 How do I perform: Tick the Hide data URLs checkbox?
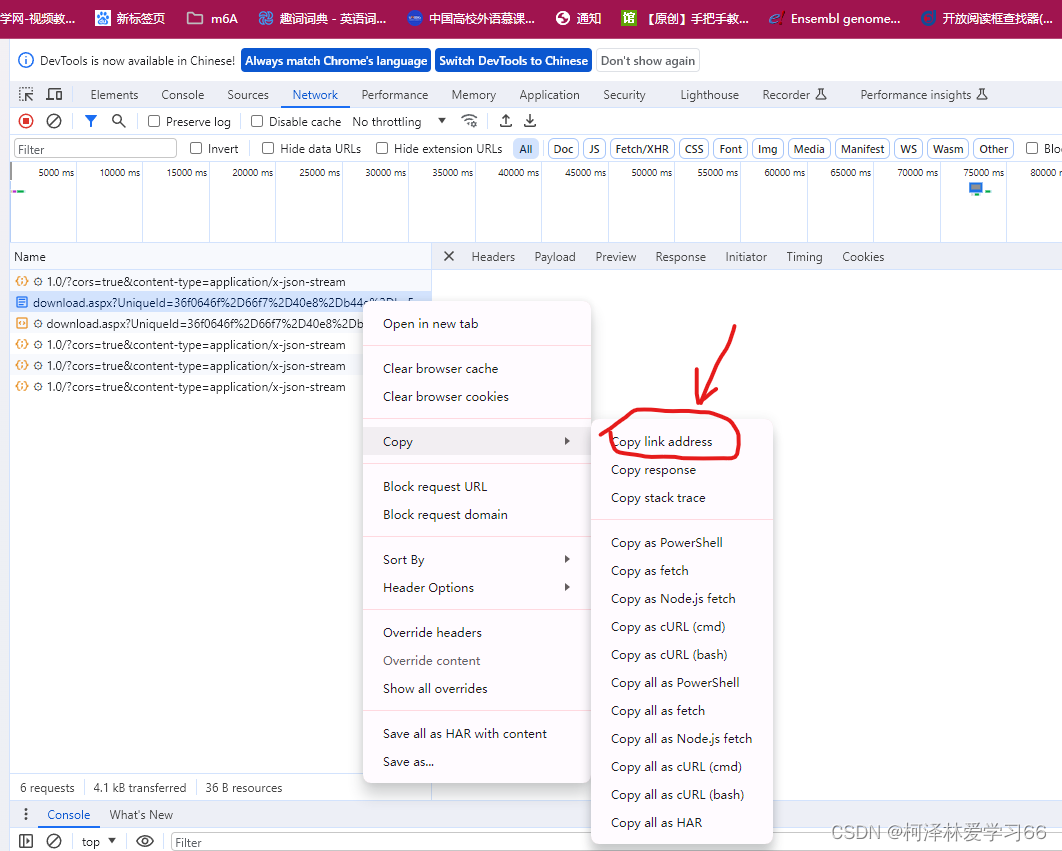pyautogui.click(x=268, y=148)
